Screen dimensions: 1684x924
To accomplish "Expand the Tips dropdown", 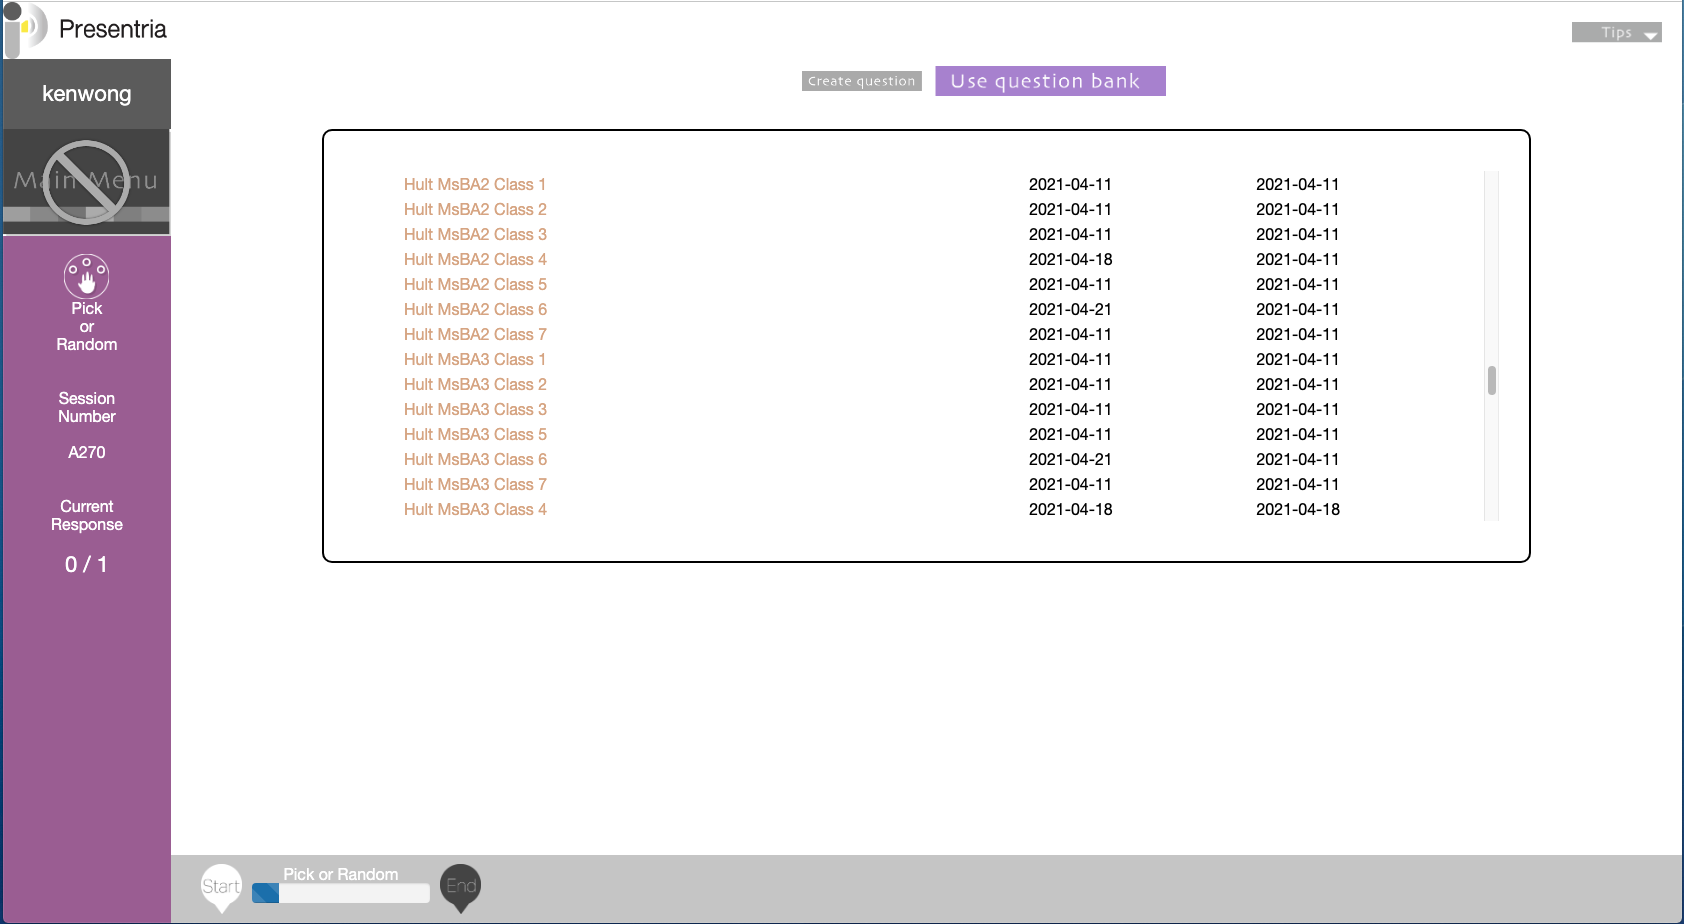I will pos(1616,32).
